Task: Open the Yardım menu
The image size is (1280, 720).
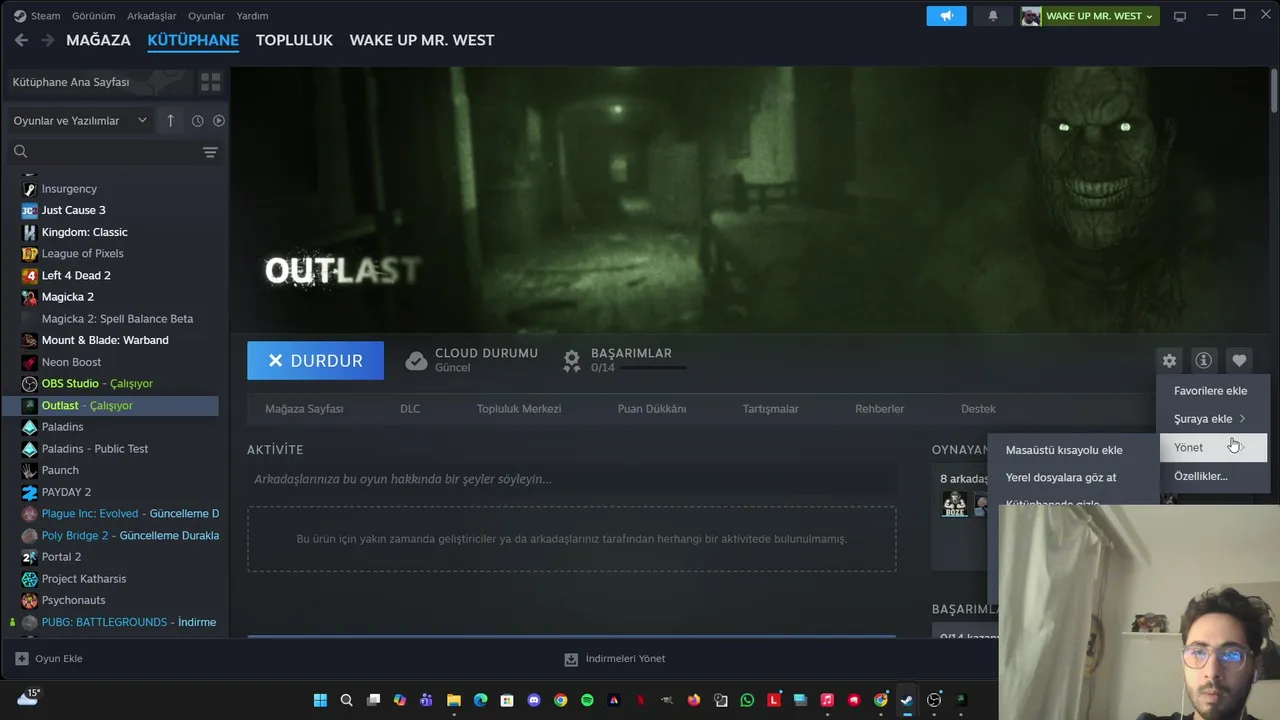Action: pos(252,16)
